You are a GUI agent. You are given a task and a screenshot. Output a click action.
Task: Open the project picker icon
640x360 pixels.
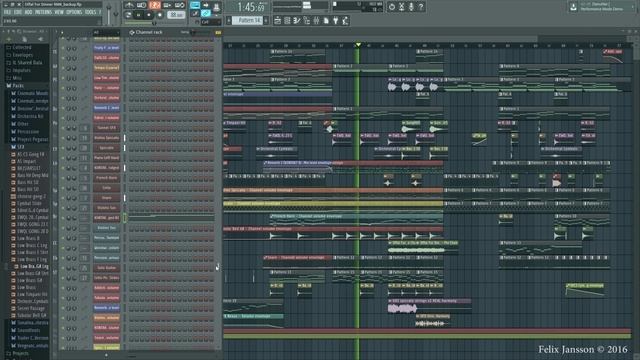click(326, 20)
